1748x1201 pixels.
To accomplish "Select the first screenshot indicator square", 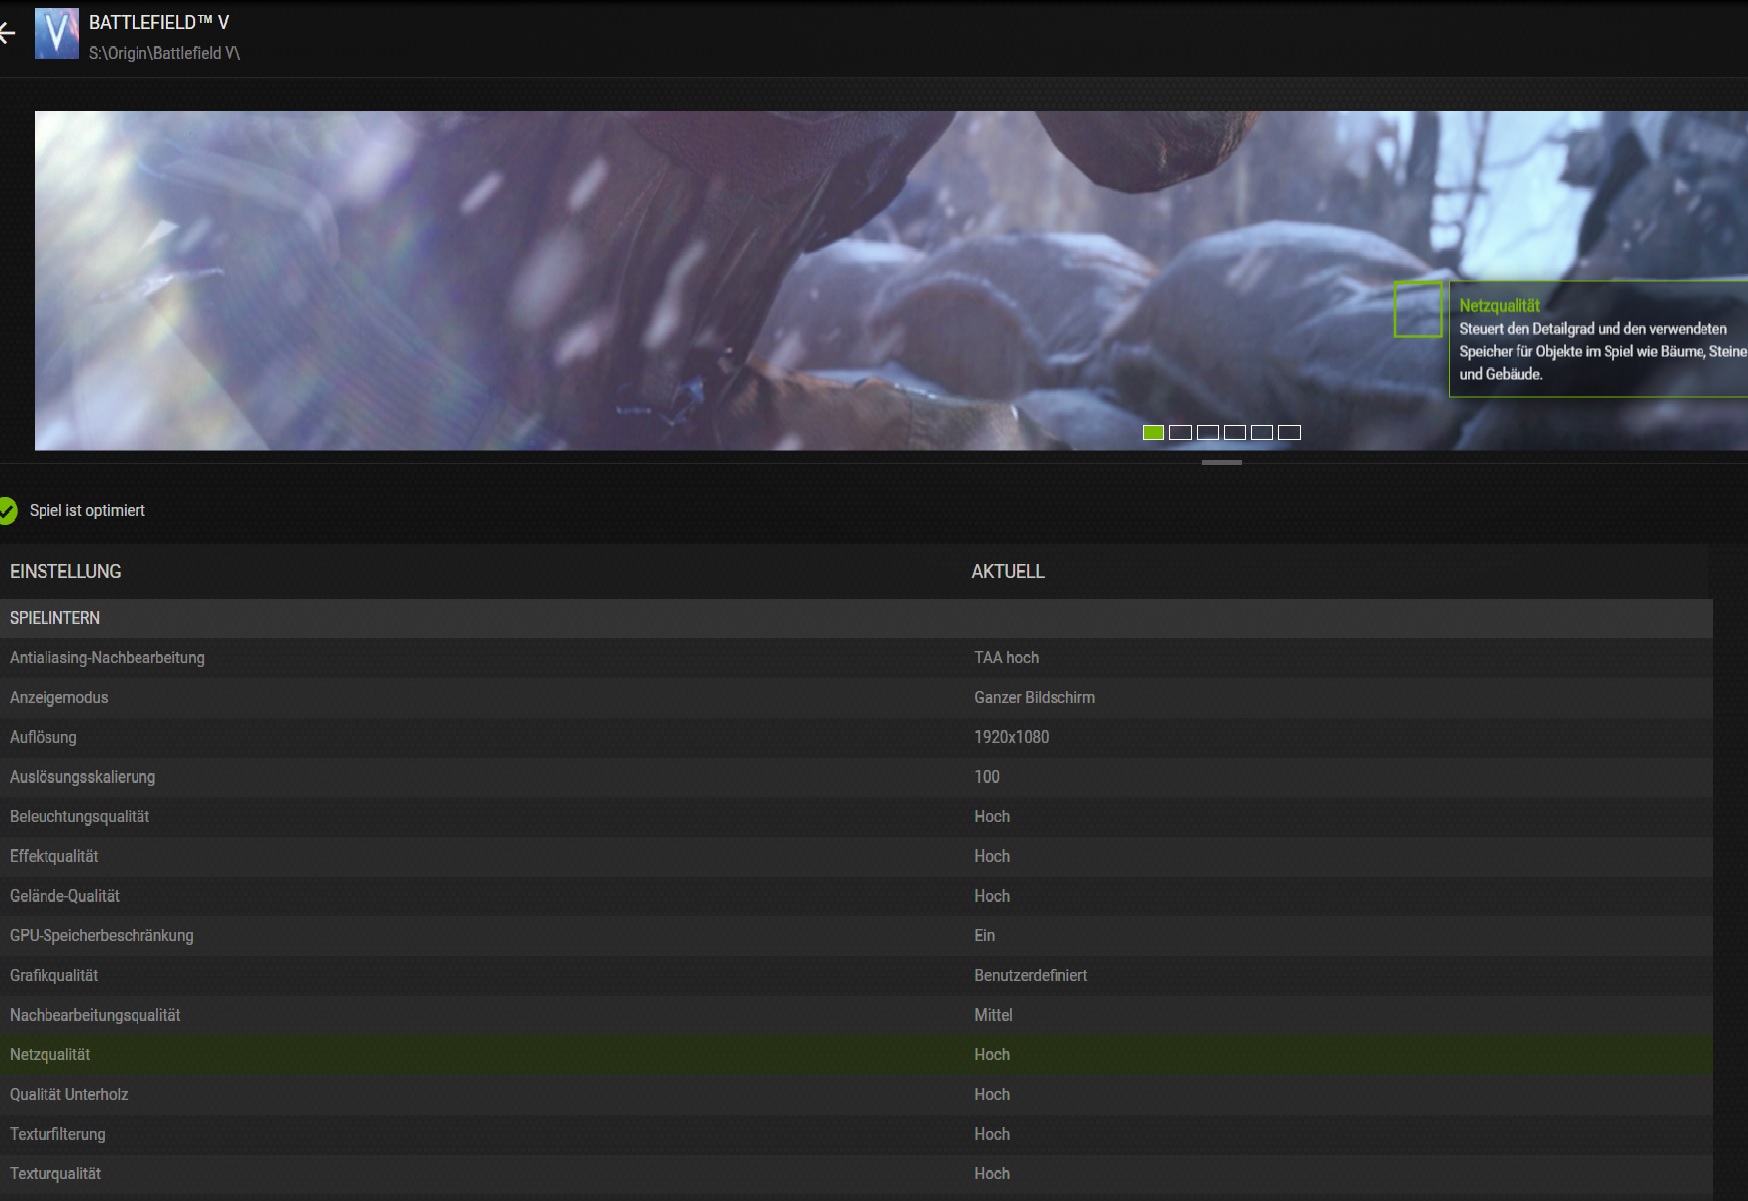I will (1153, 432).
